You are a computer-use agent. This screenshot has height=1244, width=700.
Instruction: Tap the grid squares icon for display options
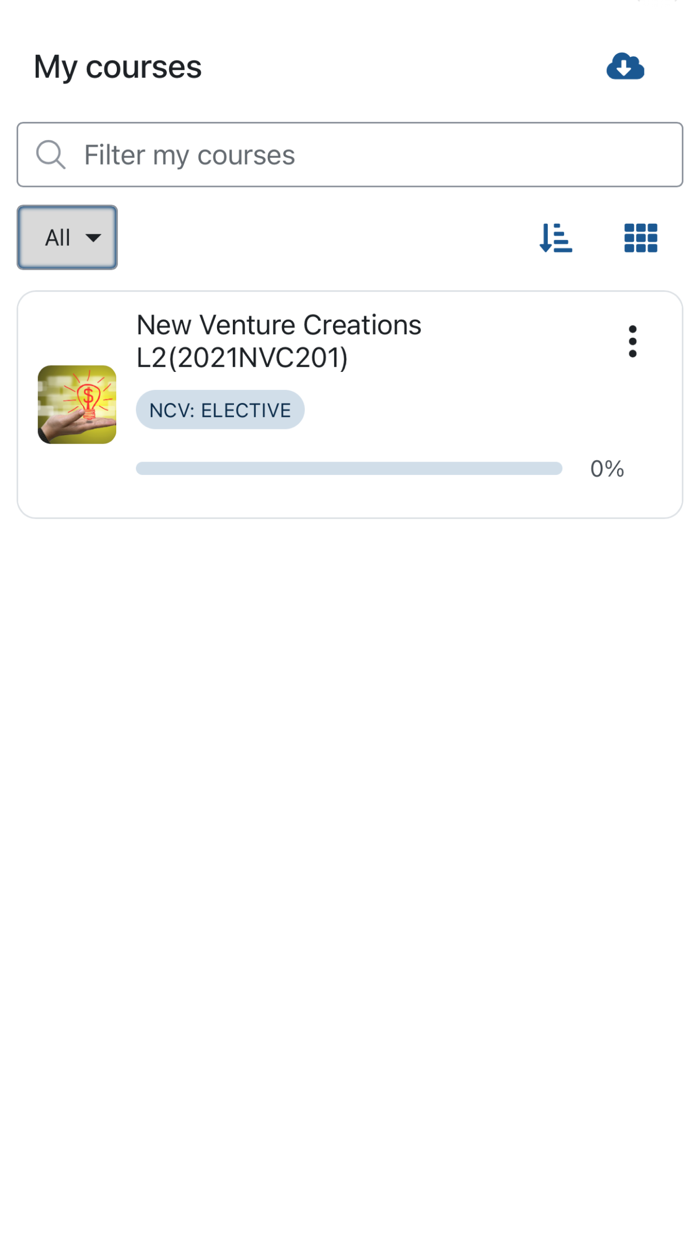tap(640, 238)
